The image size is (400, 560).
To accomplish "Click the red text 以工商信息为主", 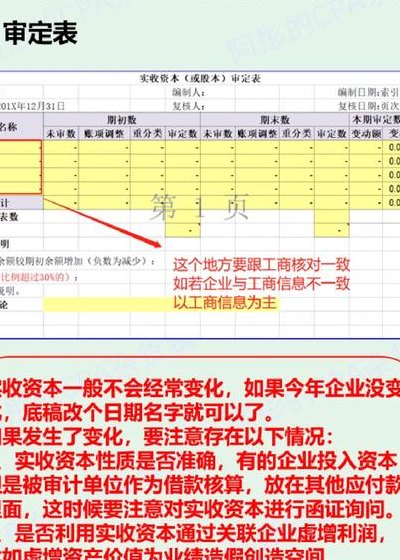I will coord(225,302).
